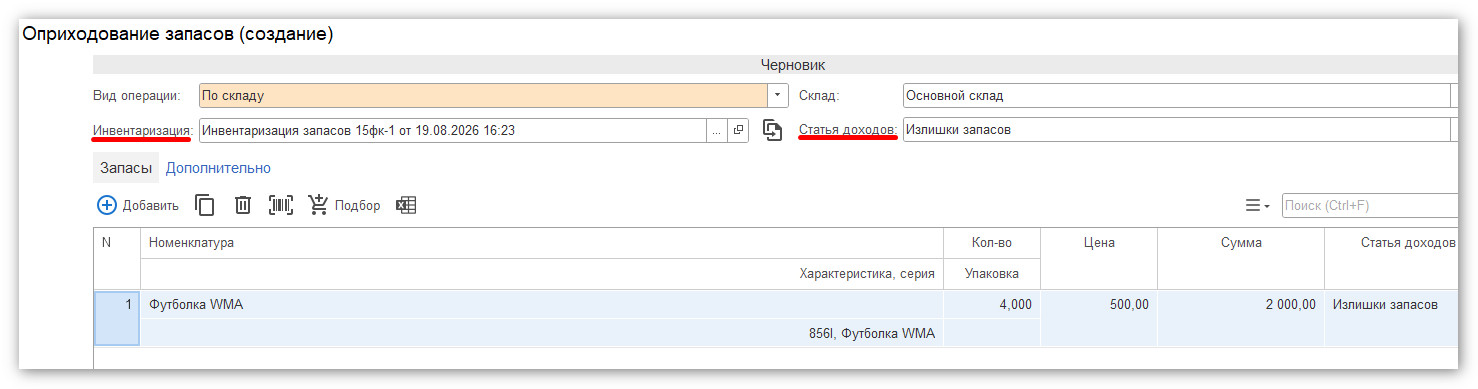Select the row number 1 cell
The image size is (1478, 389).
coord(117,318)
